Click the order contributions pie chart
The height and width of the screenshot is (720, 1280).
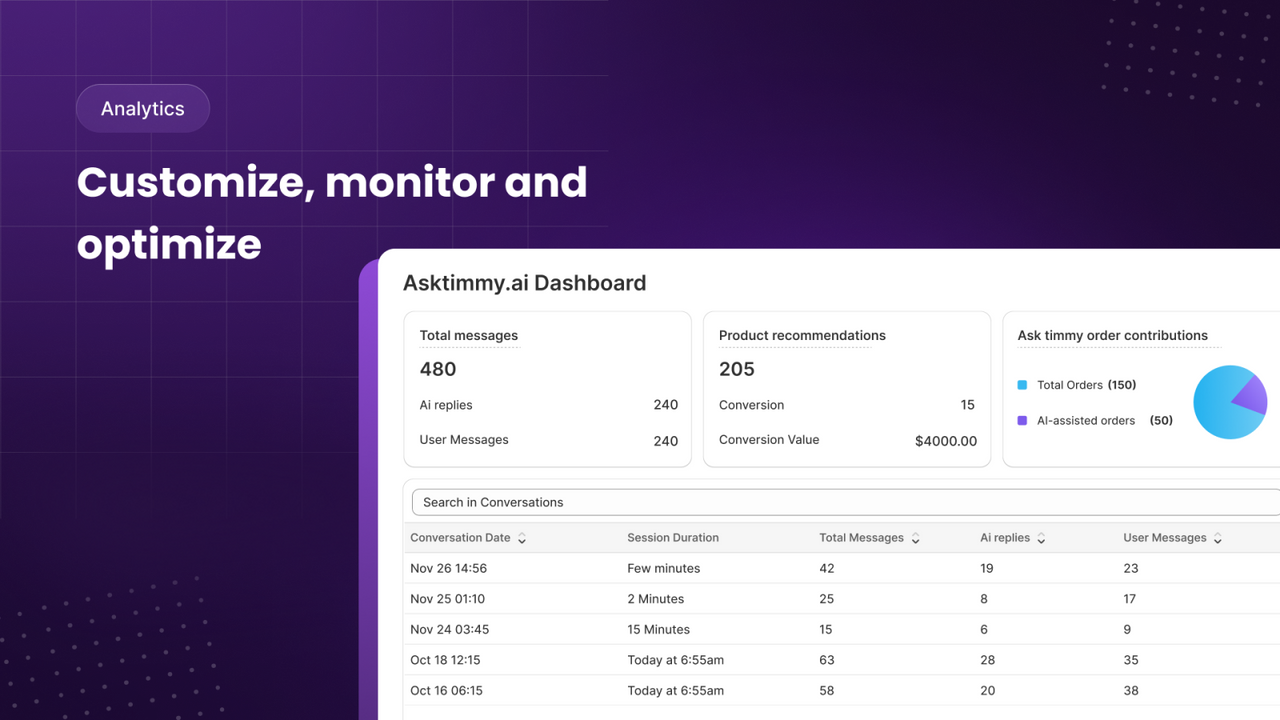click(1230, 402)
